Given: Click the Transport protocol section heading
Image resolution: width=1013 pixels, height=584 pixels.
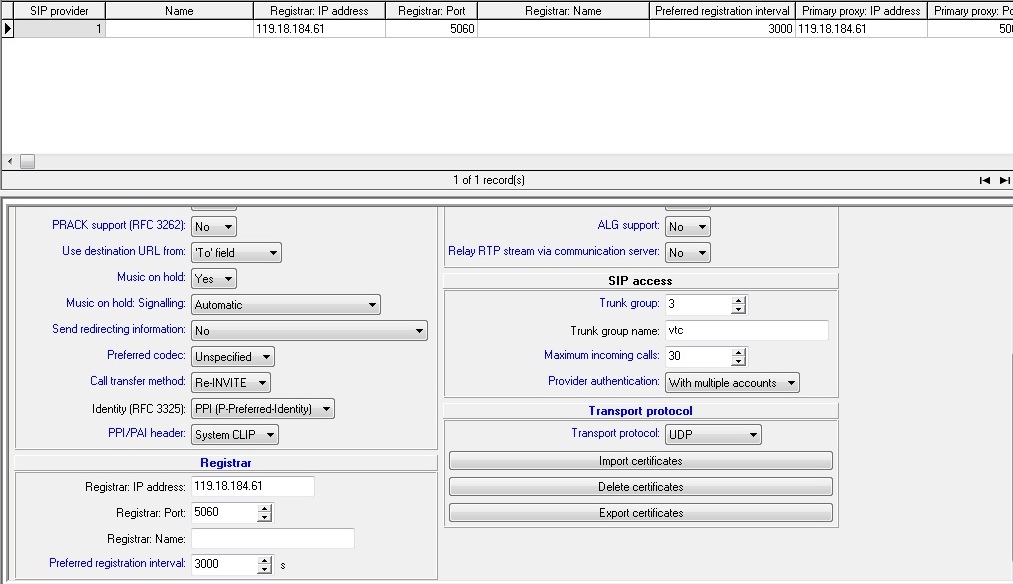Looking at the screenshot, I should [x=640, y=411].
